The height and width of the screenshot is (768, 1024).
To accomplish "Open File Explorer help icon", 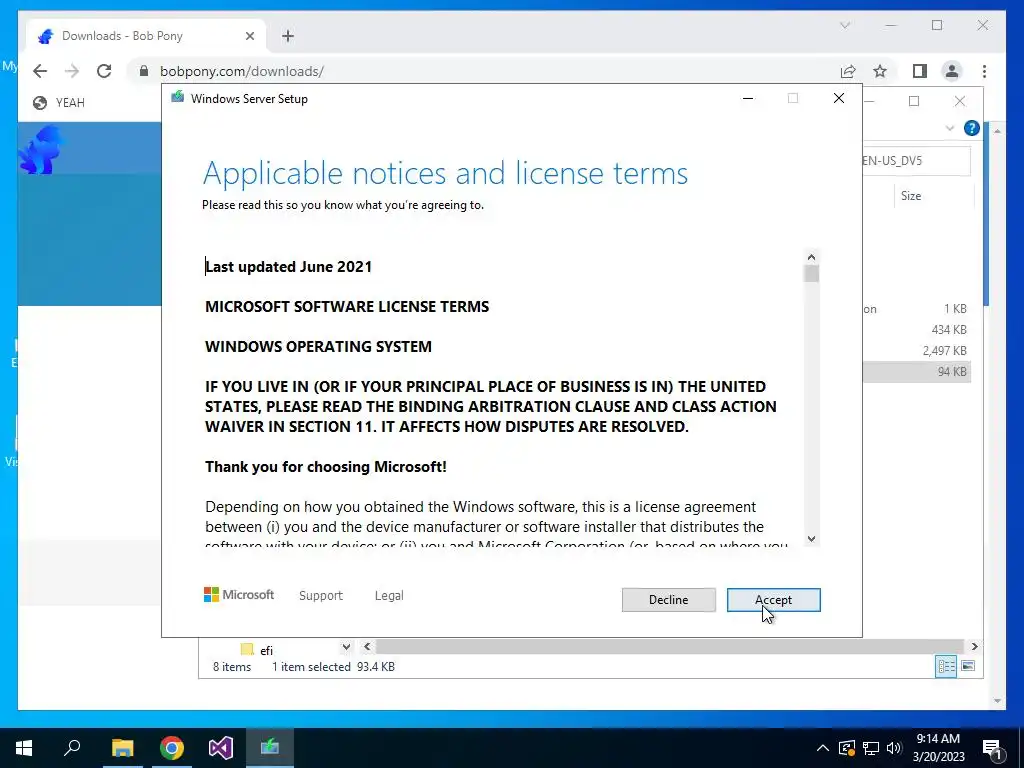I will pyautogui.click(x=972, y=128).
